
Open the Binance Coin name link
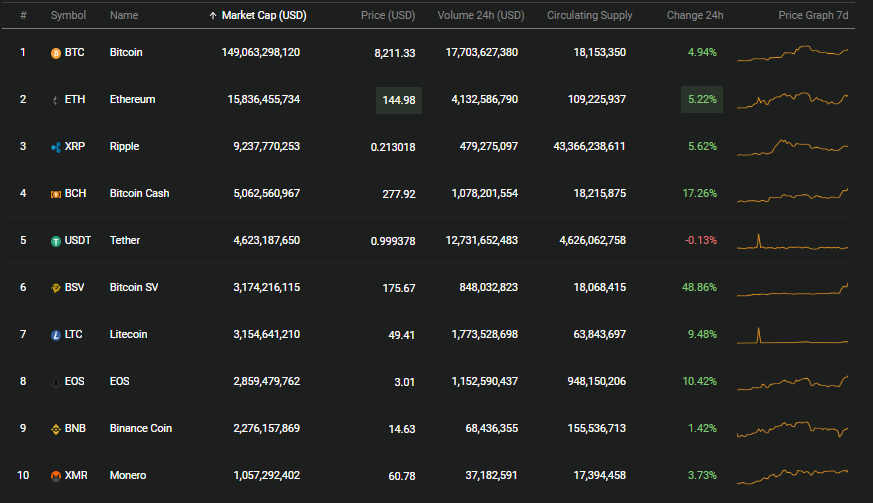141,428
